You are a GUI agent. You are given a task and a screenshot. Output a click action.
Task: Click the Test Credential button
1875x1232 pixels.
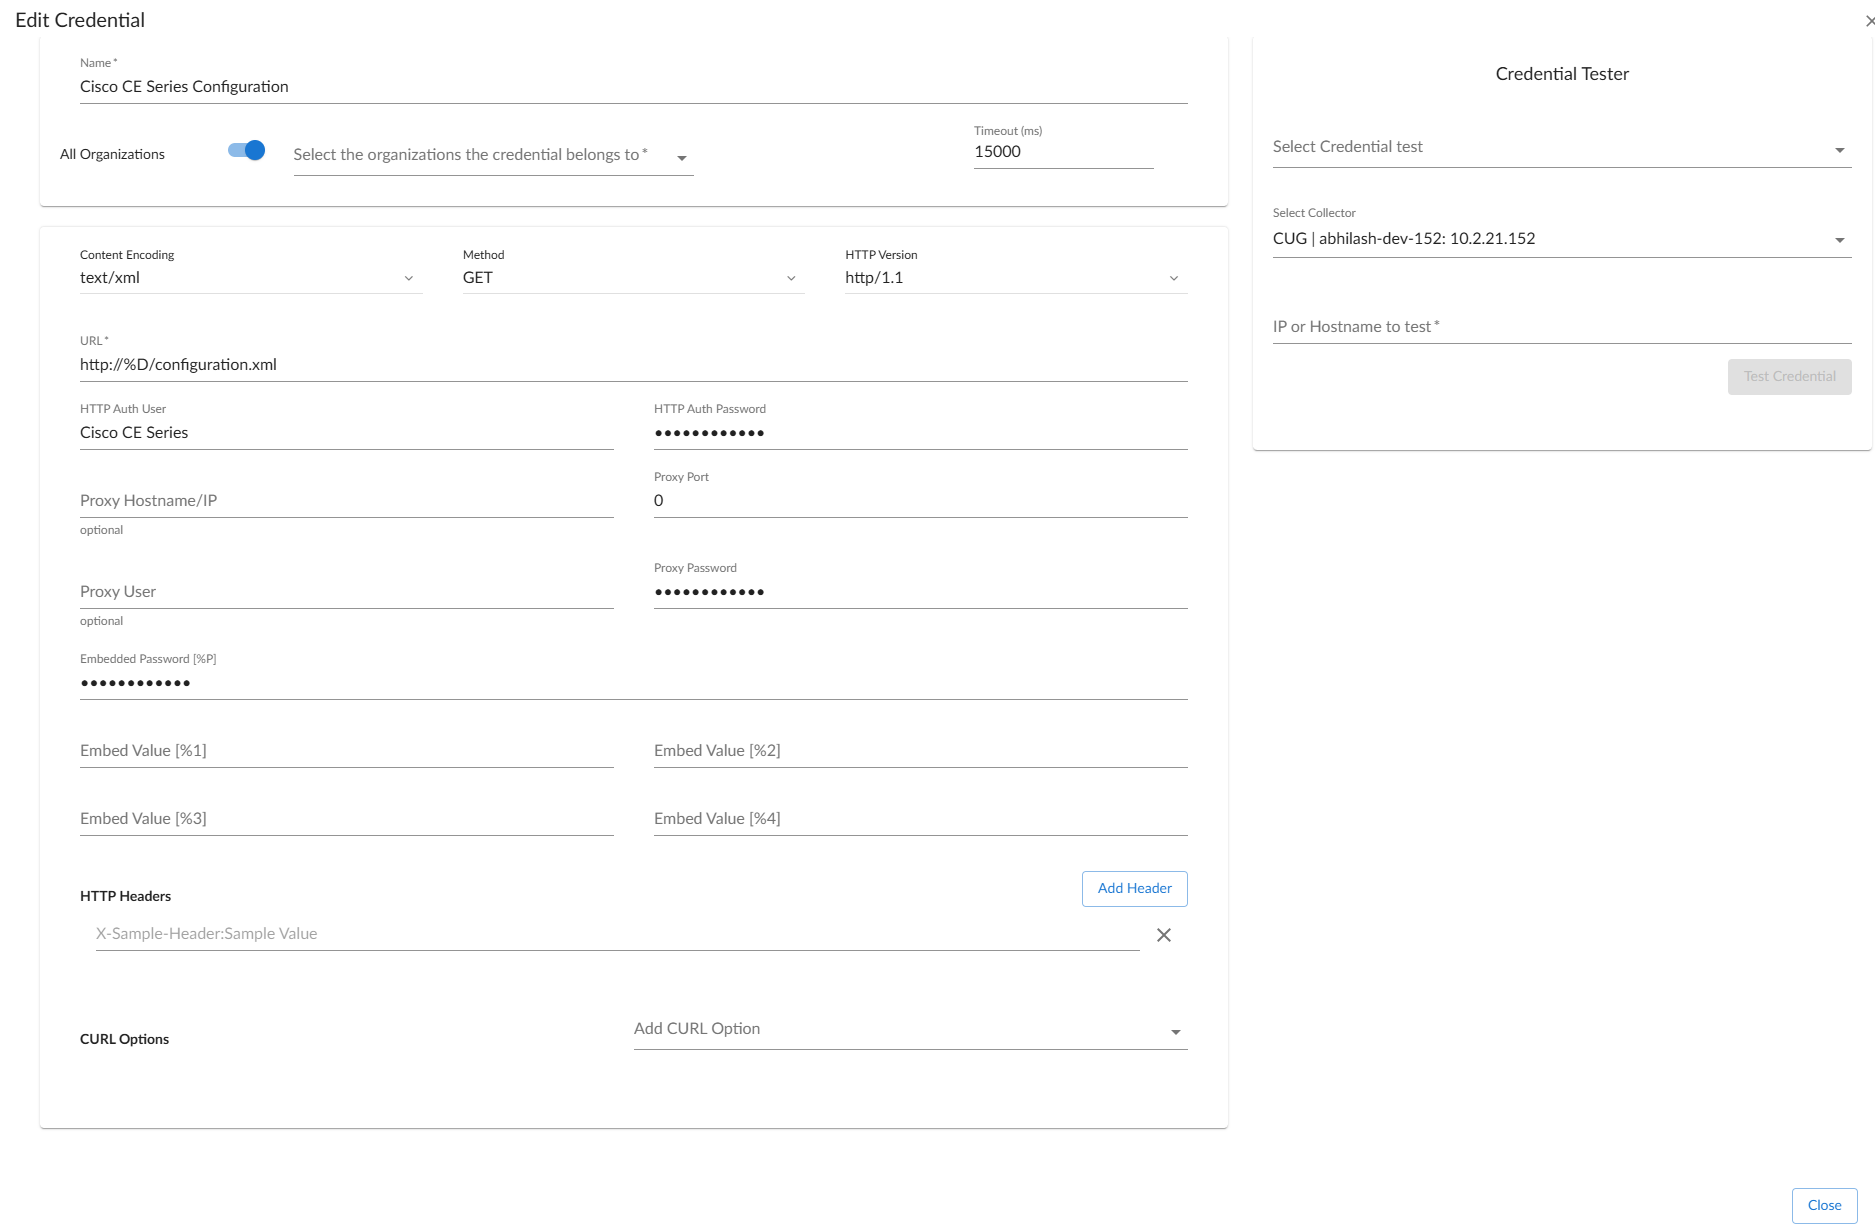pos(1788,377)
